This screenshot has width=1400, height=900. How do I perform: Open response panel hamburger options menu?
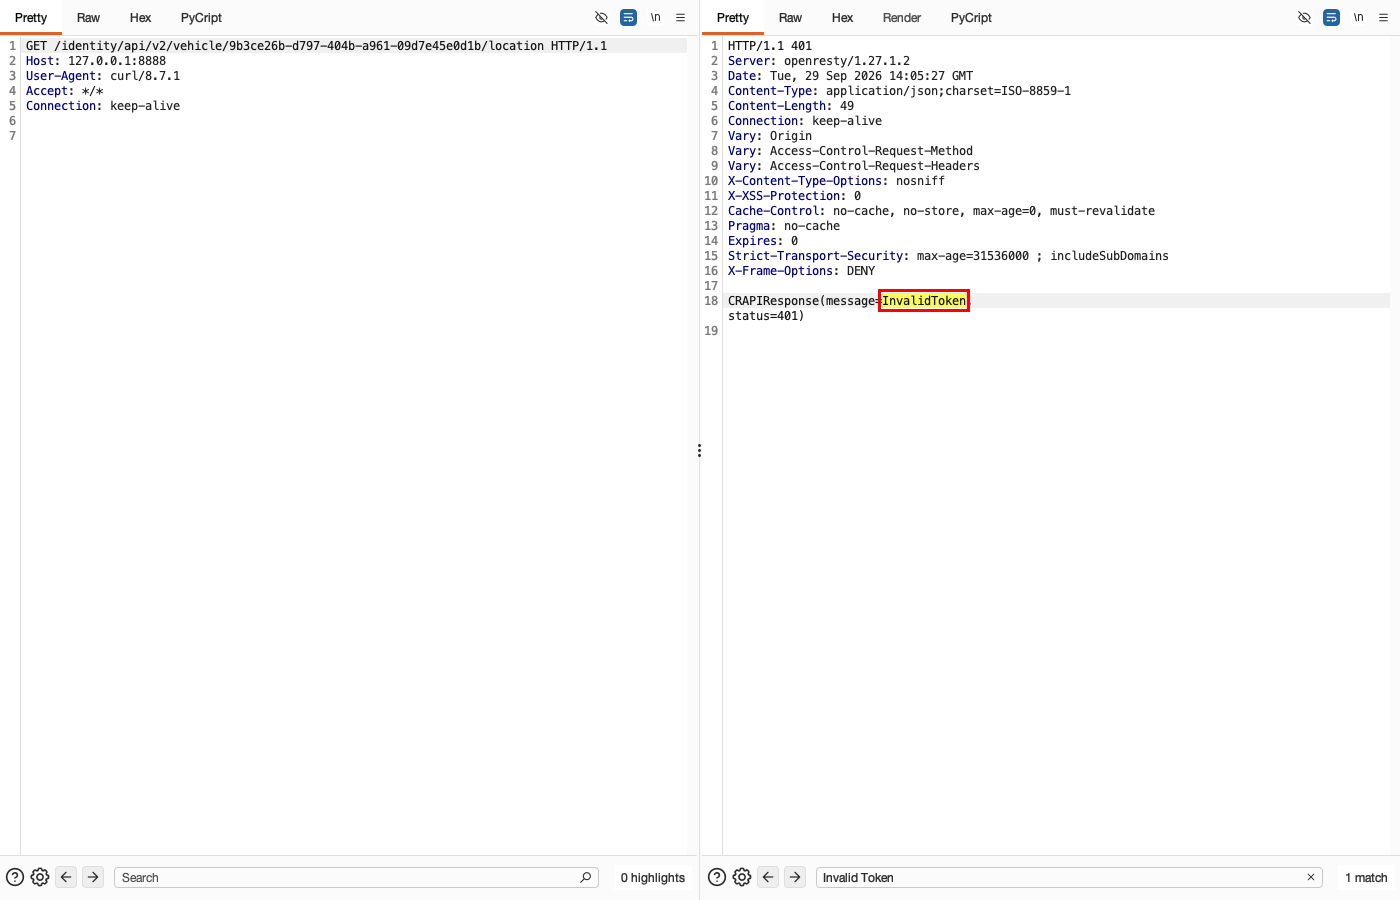click(x=1384, y=18)
